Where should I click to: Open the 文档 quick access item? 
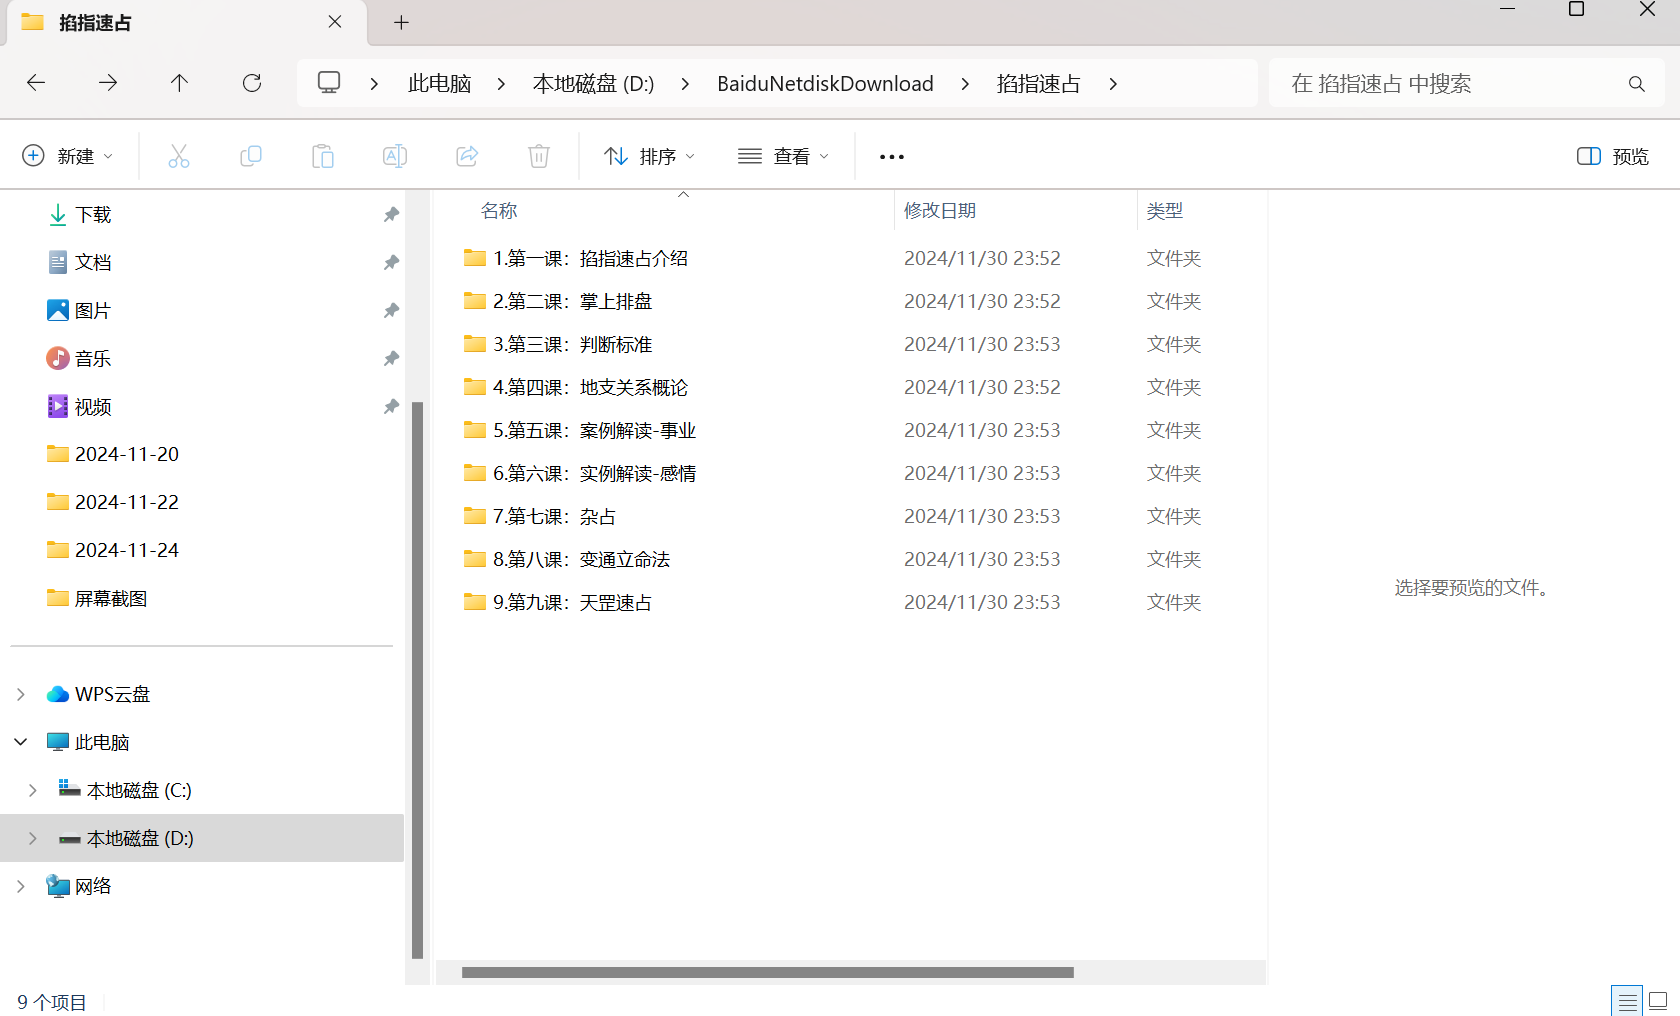(x=93, y=262)
